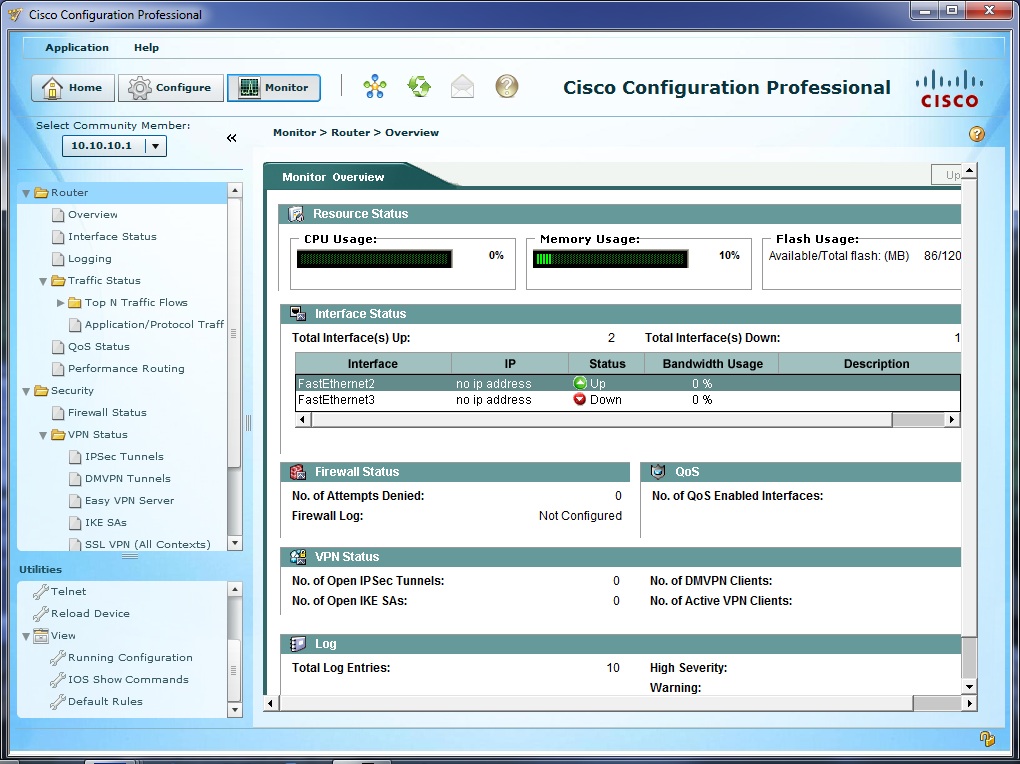This screenshot has width=1020, height=764.
Task: Click the Resource Status section icon
Action: tap(297, 213)
